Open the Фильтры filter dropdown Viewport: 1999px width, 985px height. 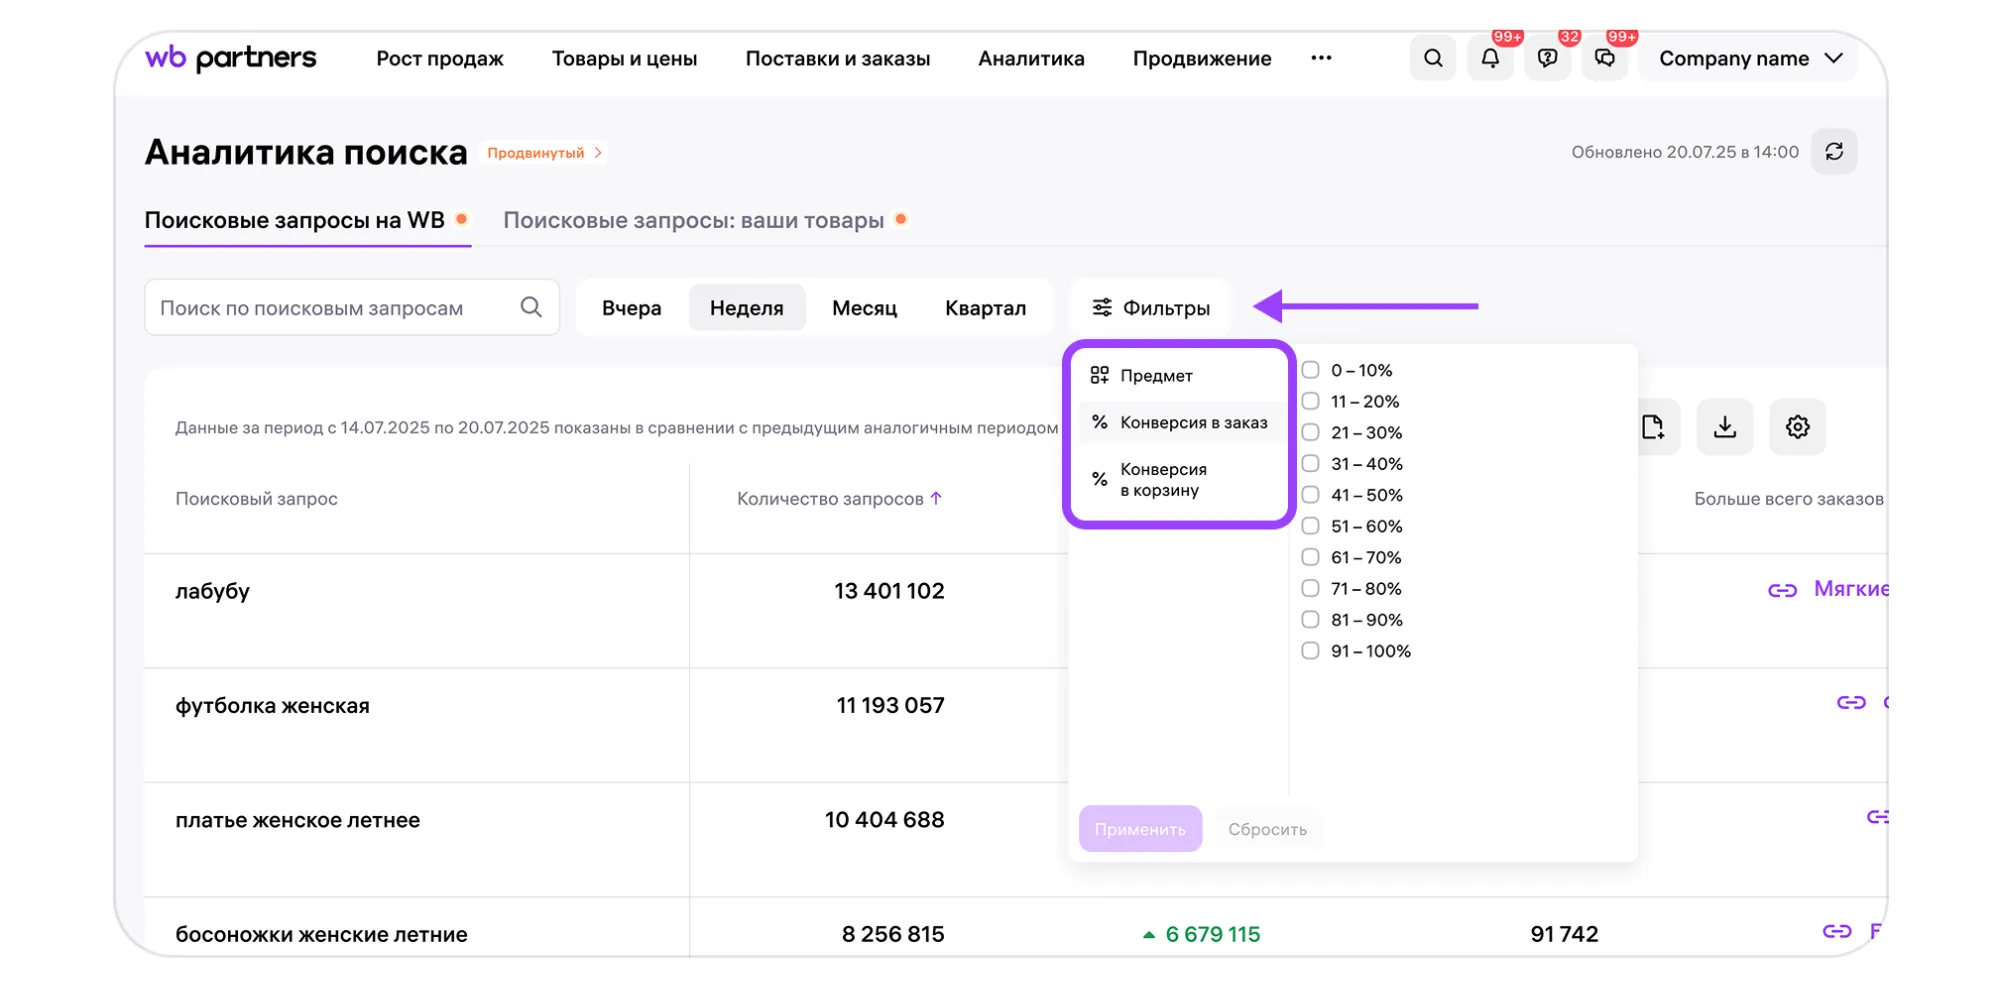[x=1151, y=308]
